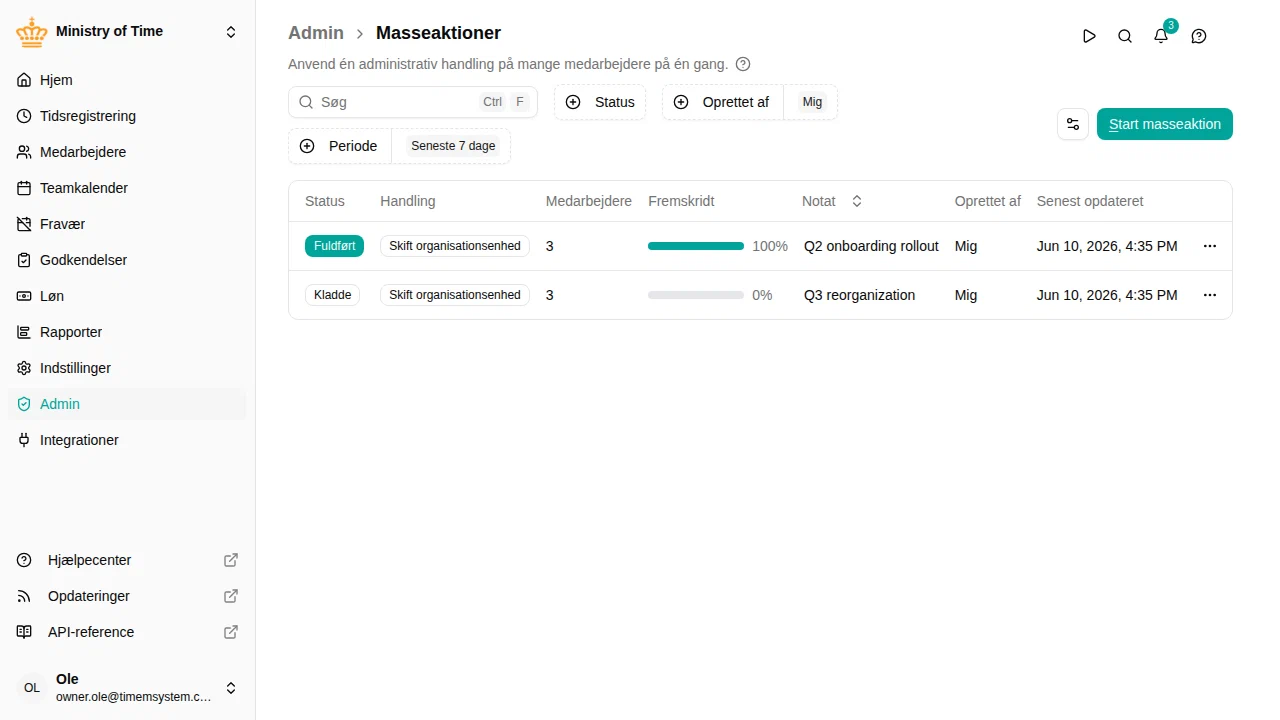Open row menu for Q2 onboarding rollout
This screenshot has width=1280, height=720.
point(1210,246)
